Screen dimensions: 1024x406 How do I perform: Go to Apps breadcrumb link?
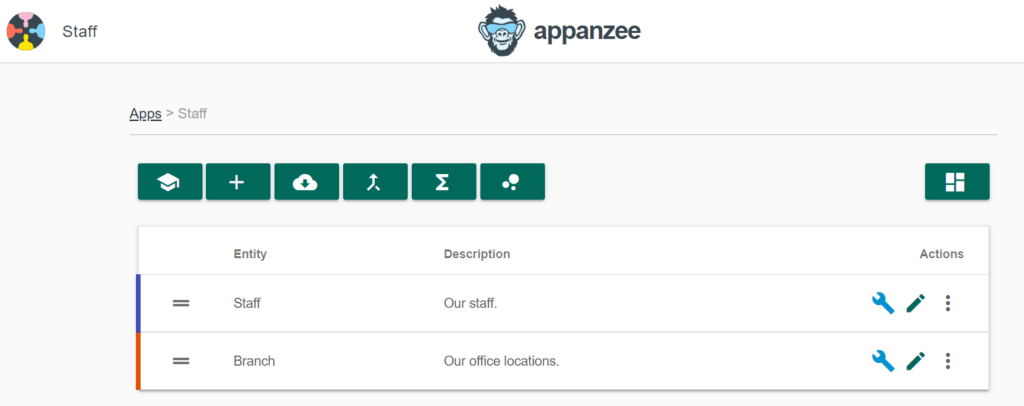pyautogui.click(x=146, y=114)
